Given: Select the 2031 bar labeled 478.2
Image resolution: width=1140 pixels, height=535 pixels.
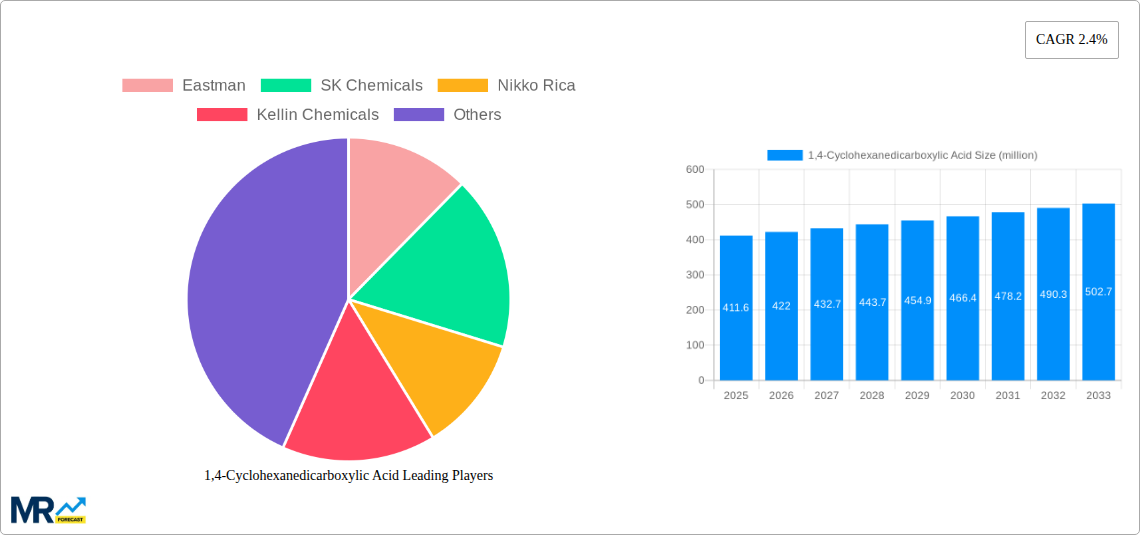Looking at the screenshot, I should (x=1008, y=296).
